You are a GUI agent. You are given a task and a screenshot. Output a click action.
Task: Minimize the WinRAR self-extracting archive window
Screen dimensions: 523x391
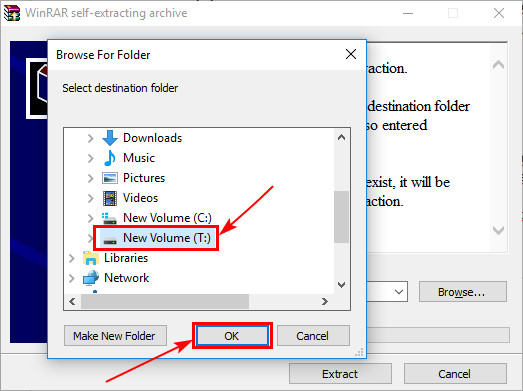click(x=408, y=13)
